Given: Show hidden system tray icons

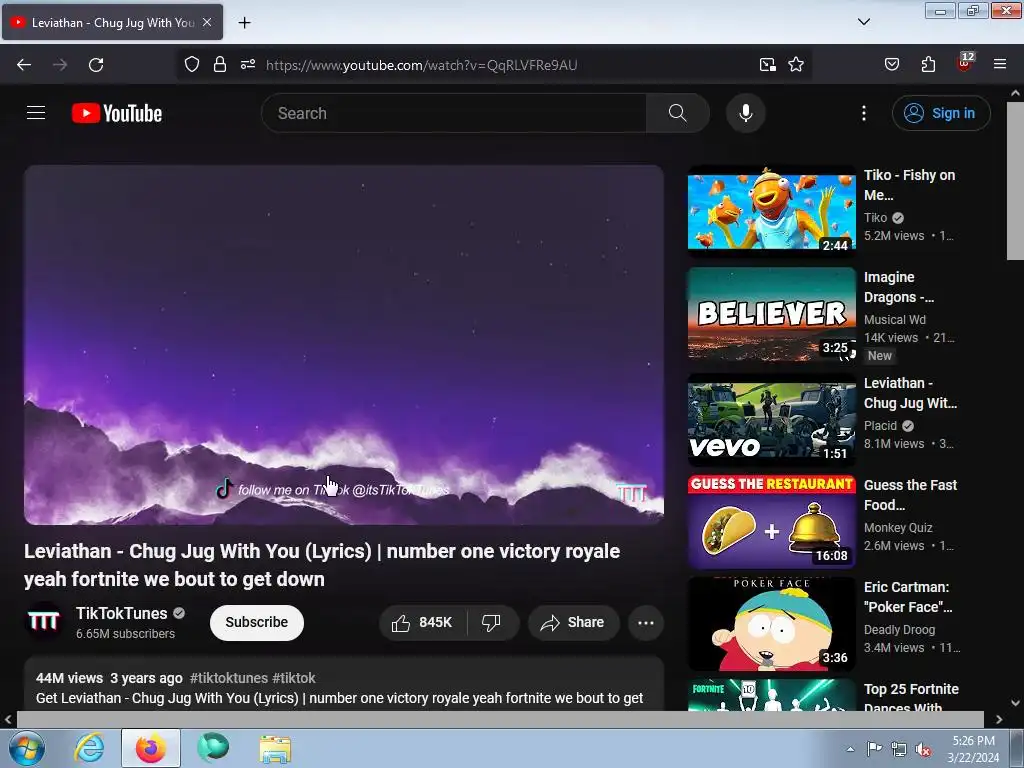Looking at the screenshot, I should coord(850,749).
